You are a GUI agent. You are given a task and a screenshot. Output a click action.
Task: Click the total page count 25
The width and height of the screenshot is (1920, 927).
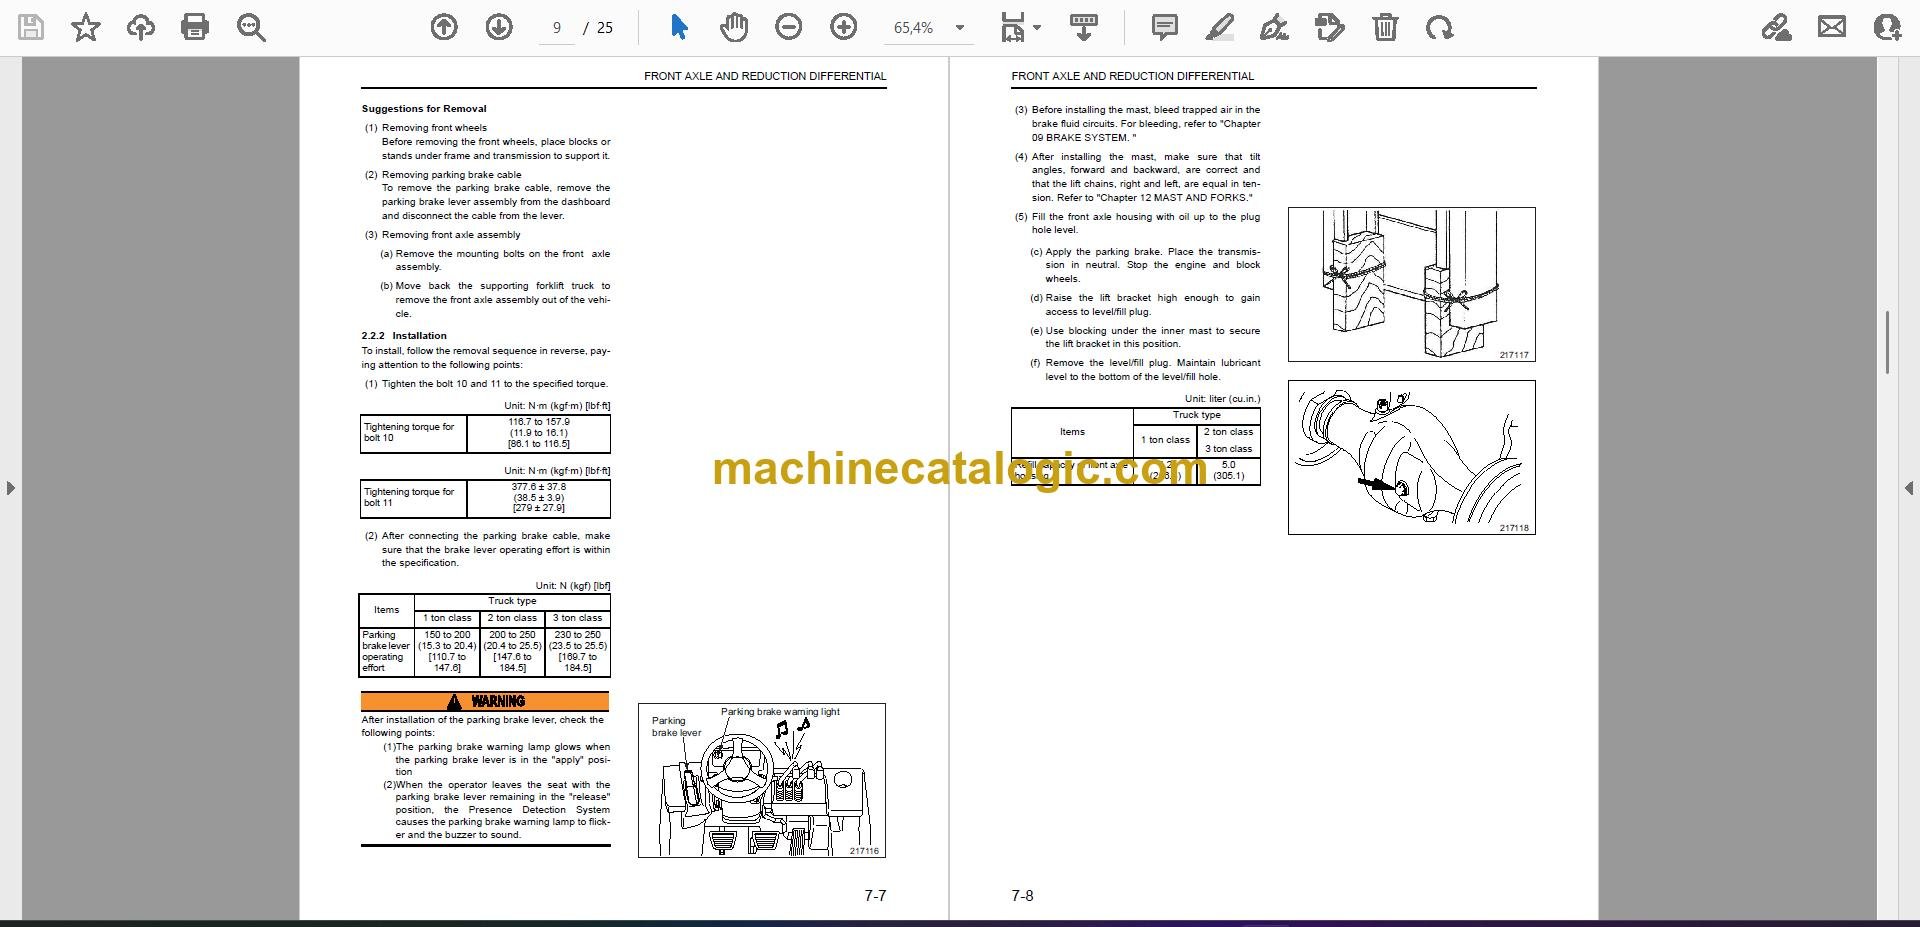pos(605,28)
